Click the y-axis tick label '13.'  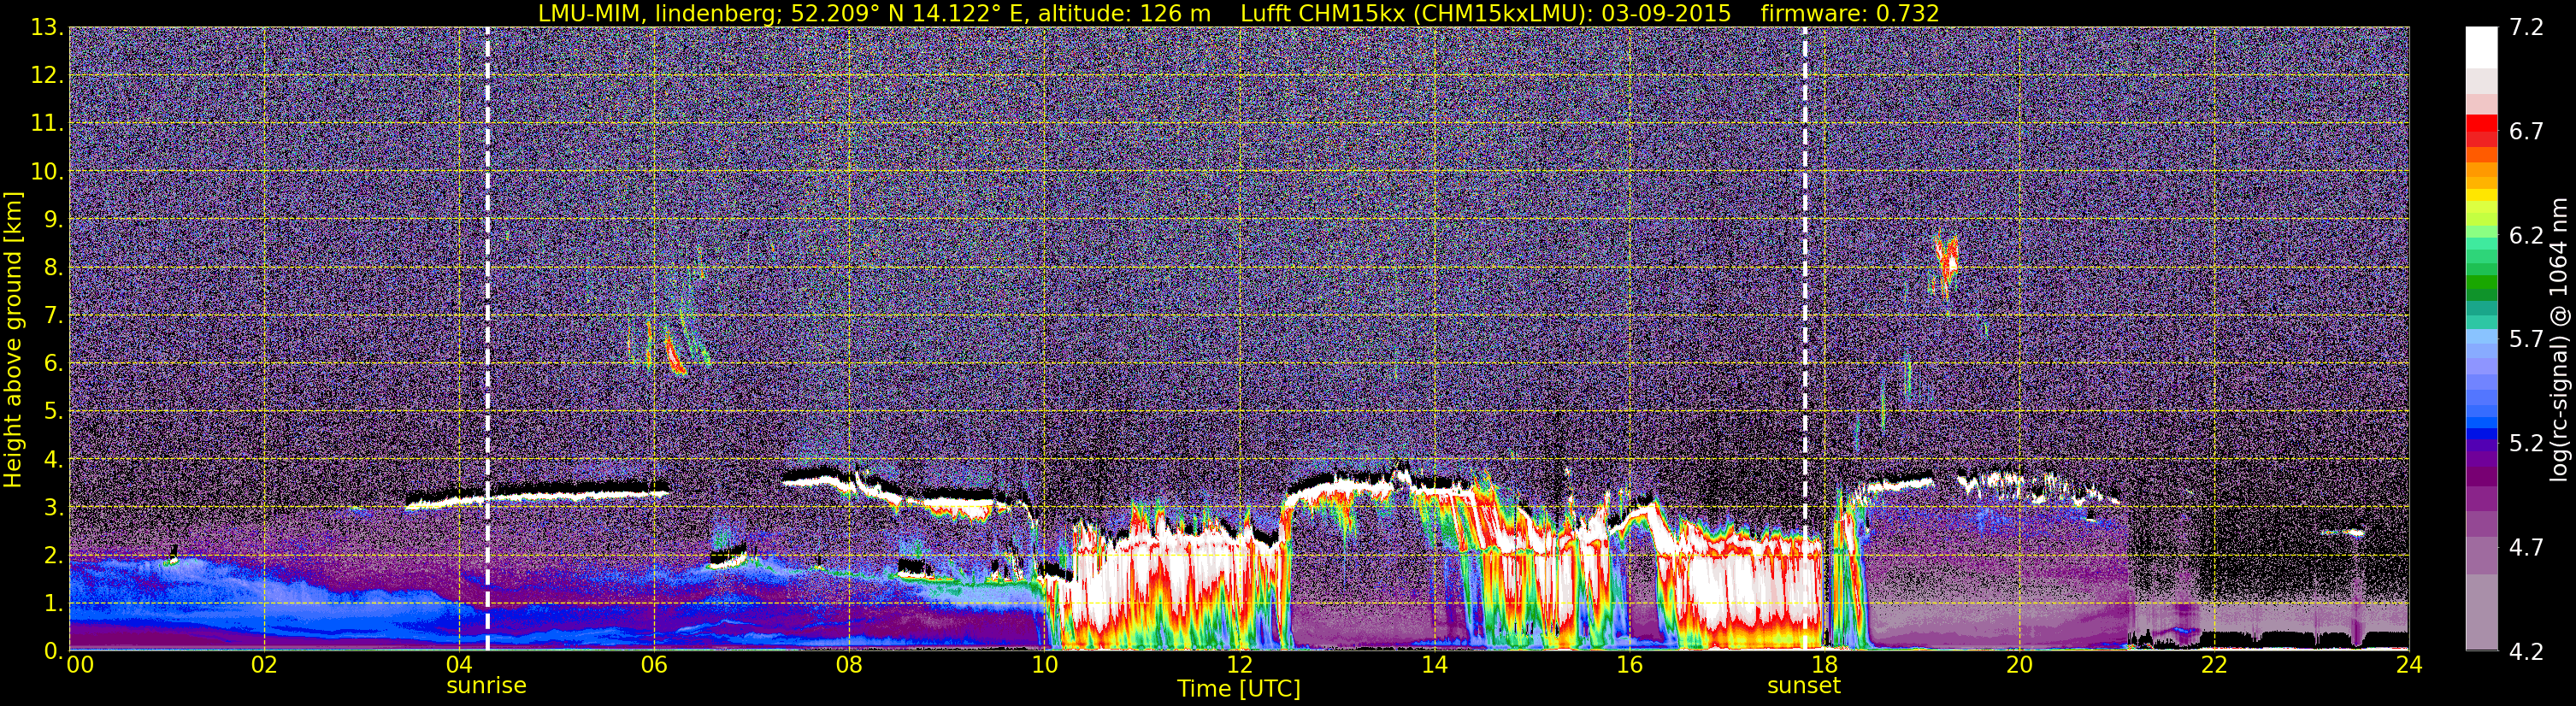click(47, 28)
